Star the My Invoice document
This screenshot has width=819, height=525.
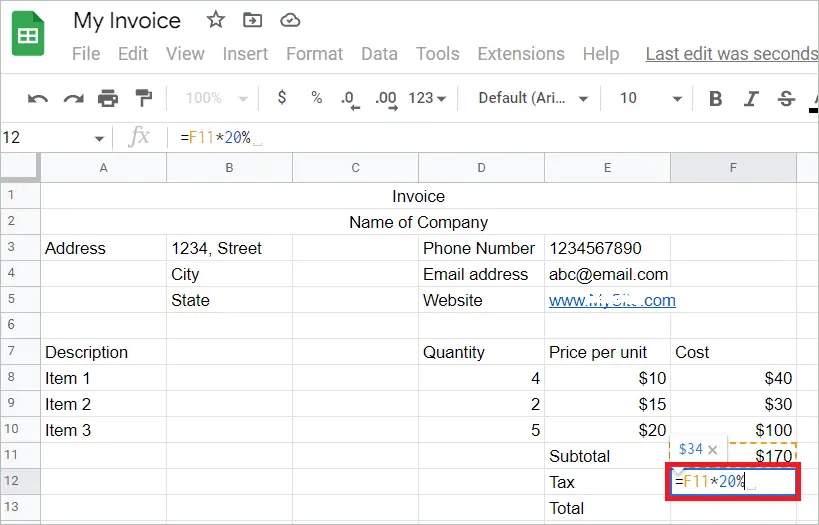pos(215,20)
